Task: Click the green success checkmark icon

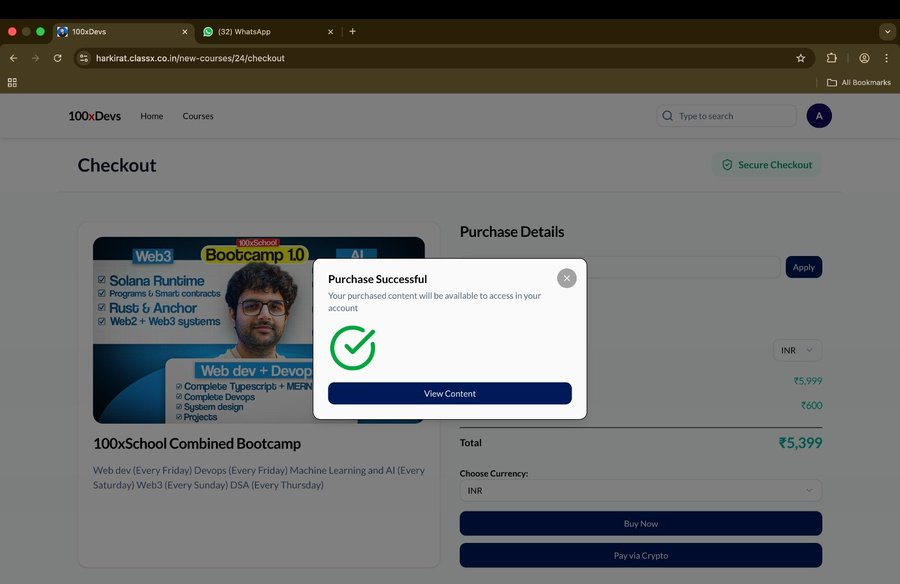Action: [x=352, y=347]
